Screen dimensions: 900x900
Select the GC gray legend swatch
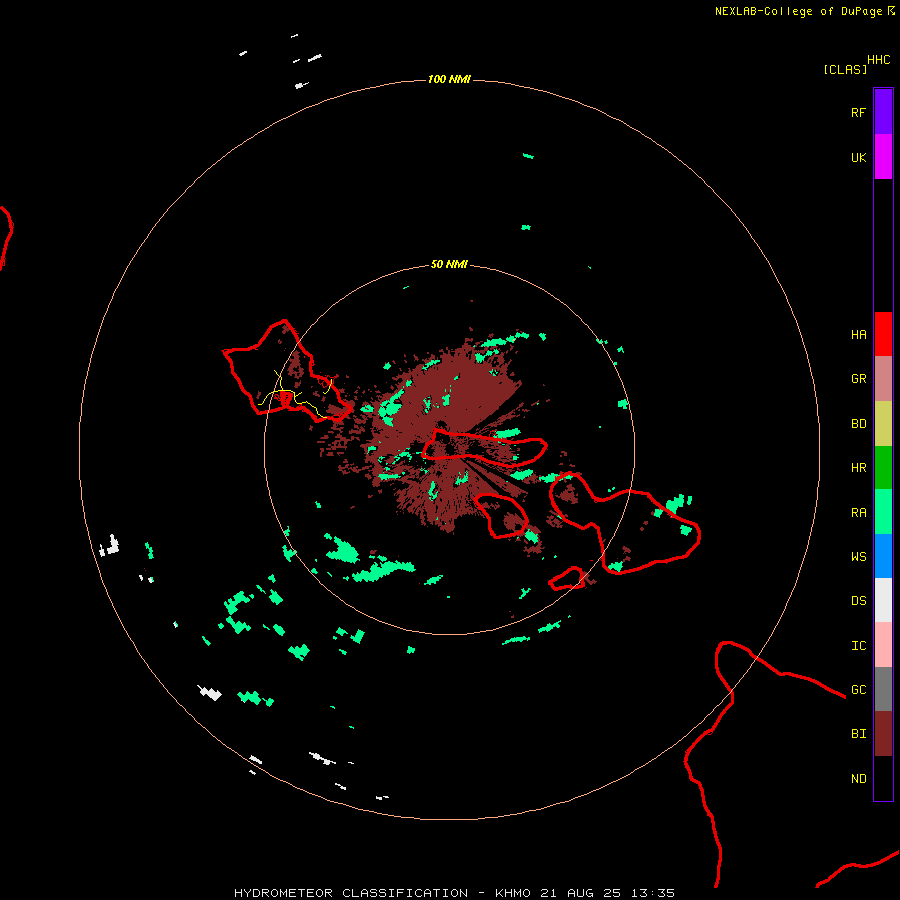[883, 689]
